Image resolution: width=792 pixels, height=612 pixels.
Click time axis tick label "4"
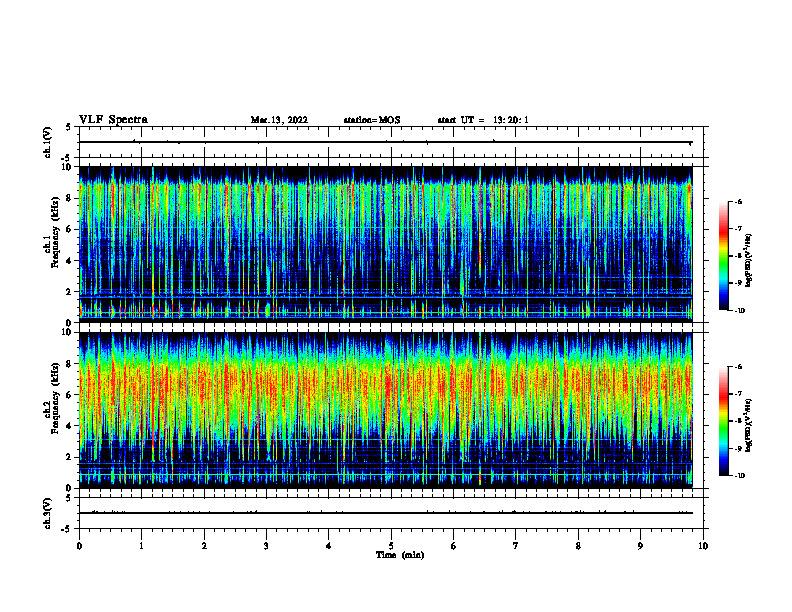329,546
